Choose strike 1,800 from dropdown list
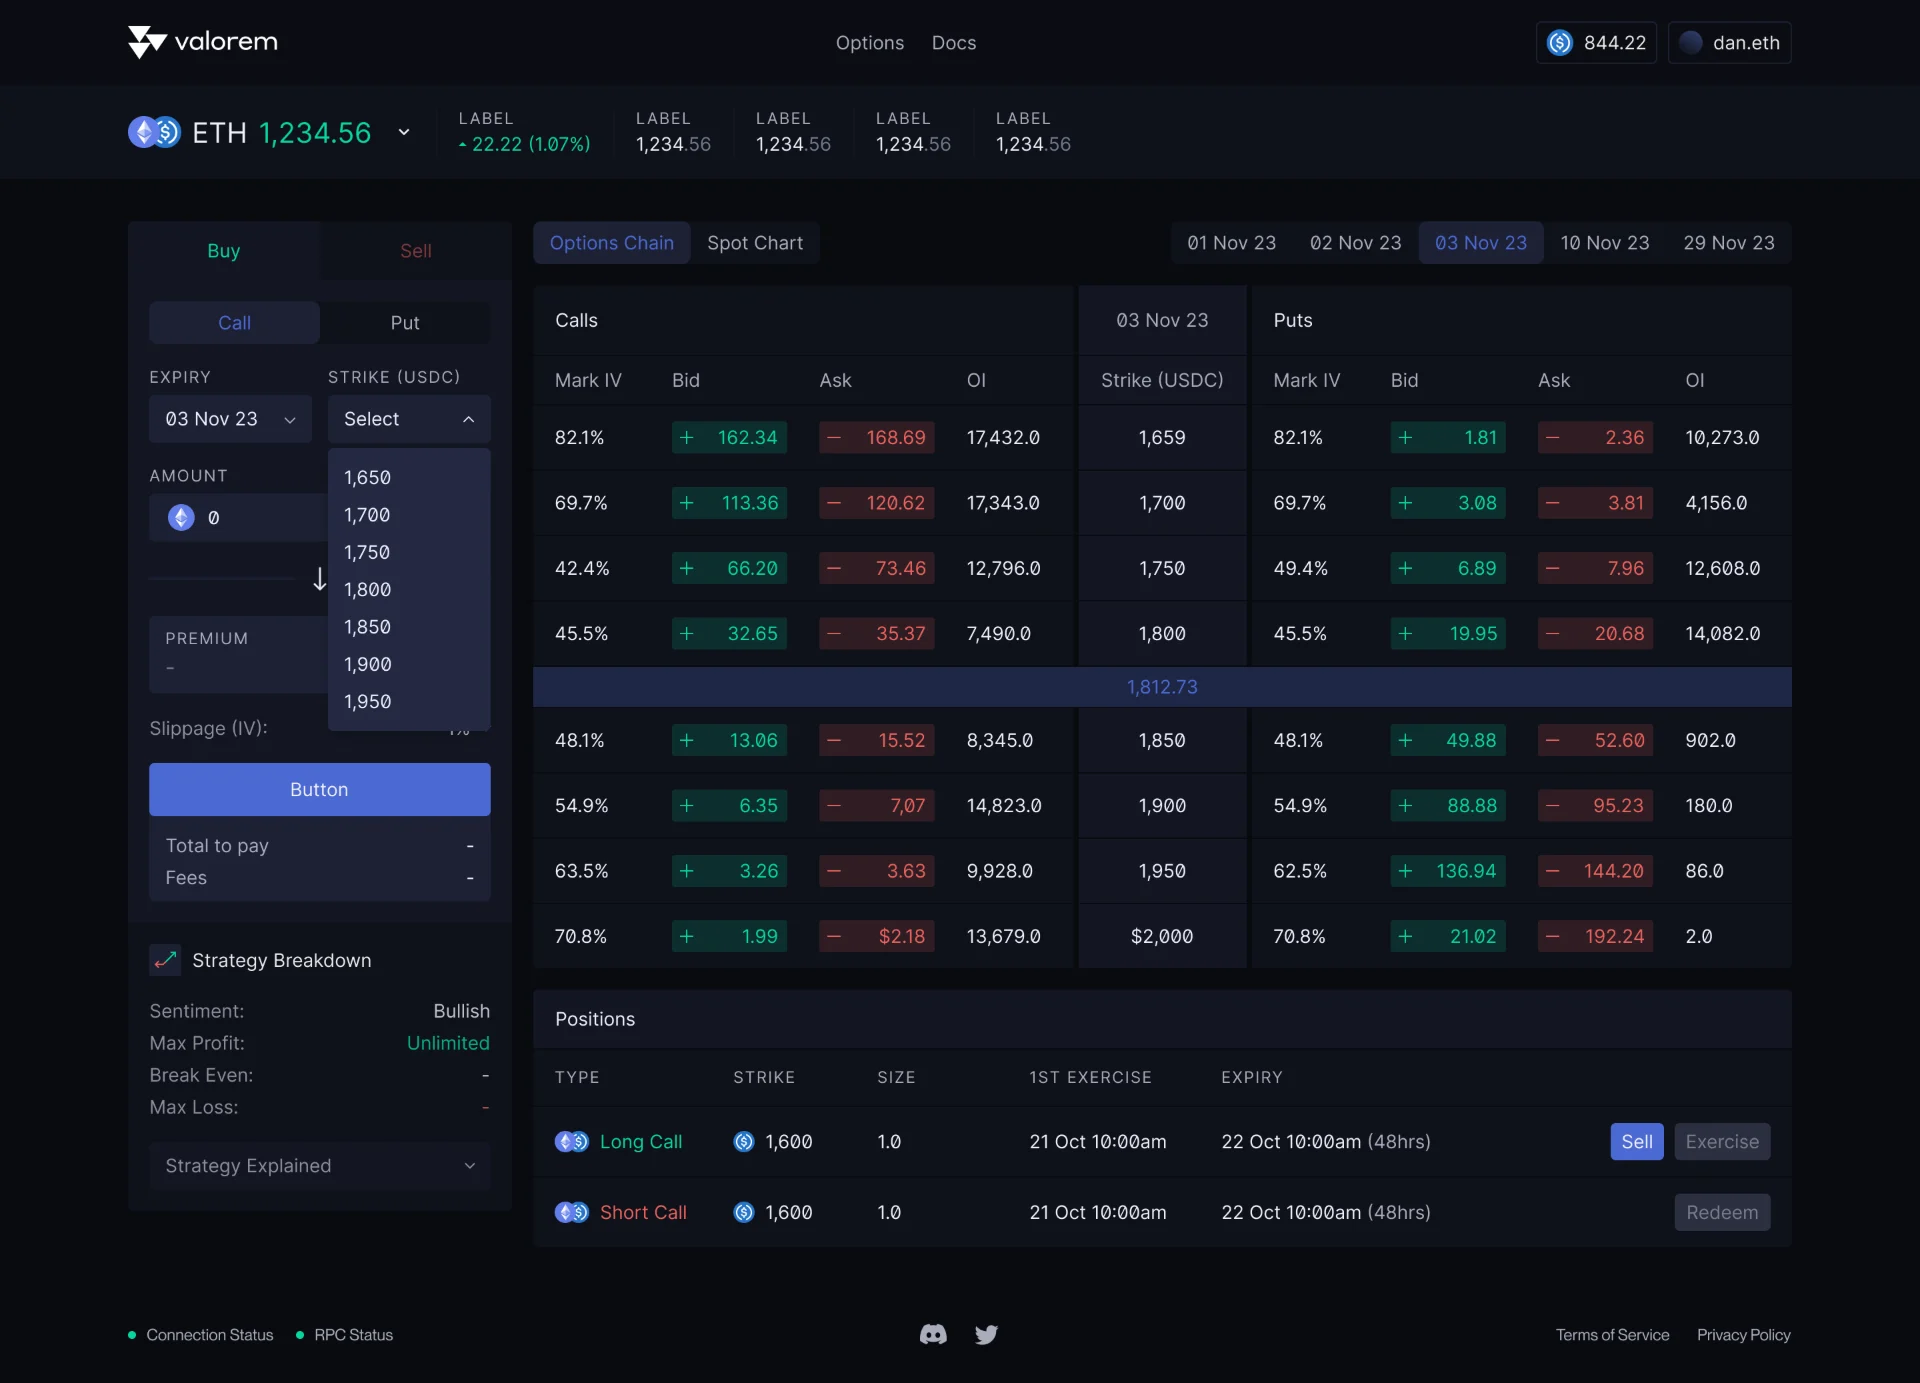Viewport: 1920px width, 1383px height. [409, 589]
